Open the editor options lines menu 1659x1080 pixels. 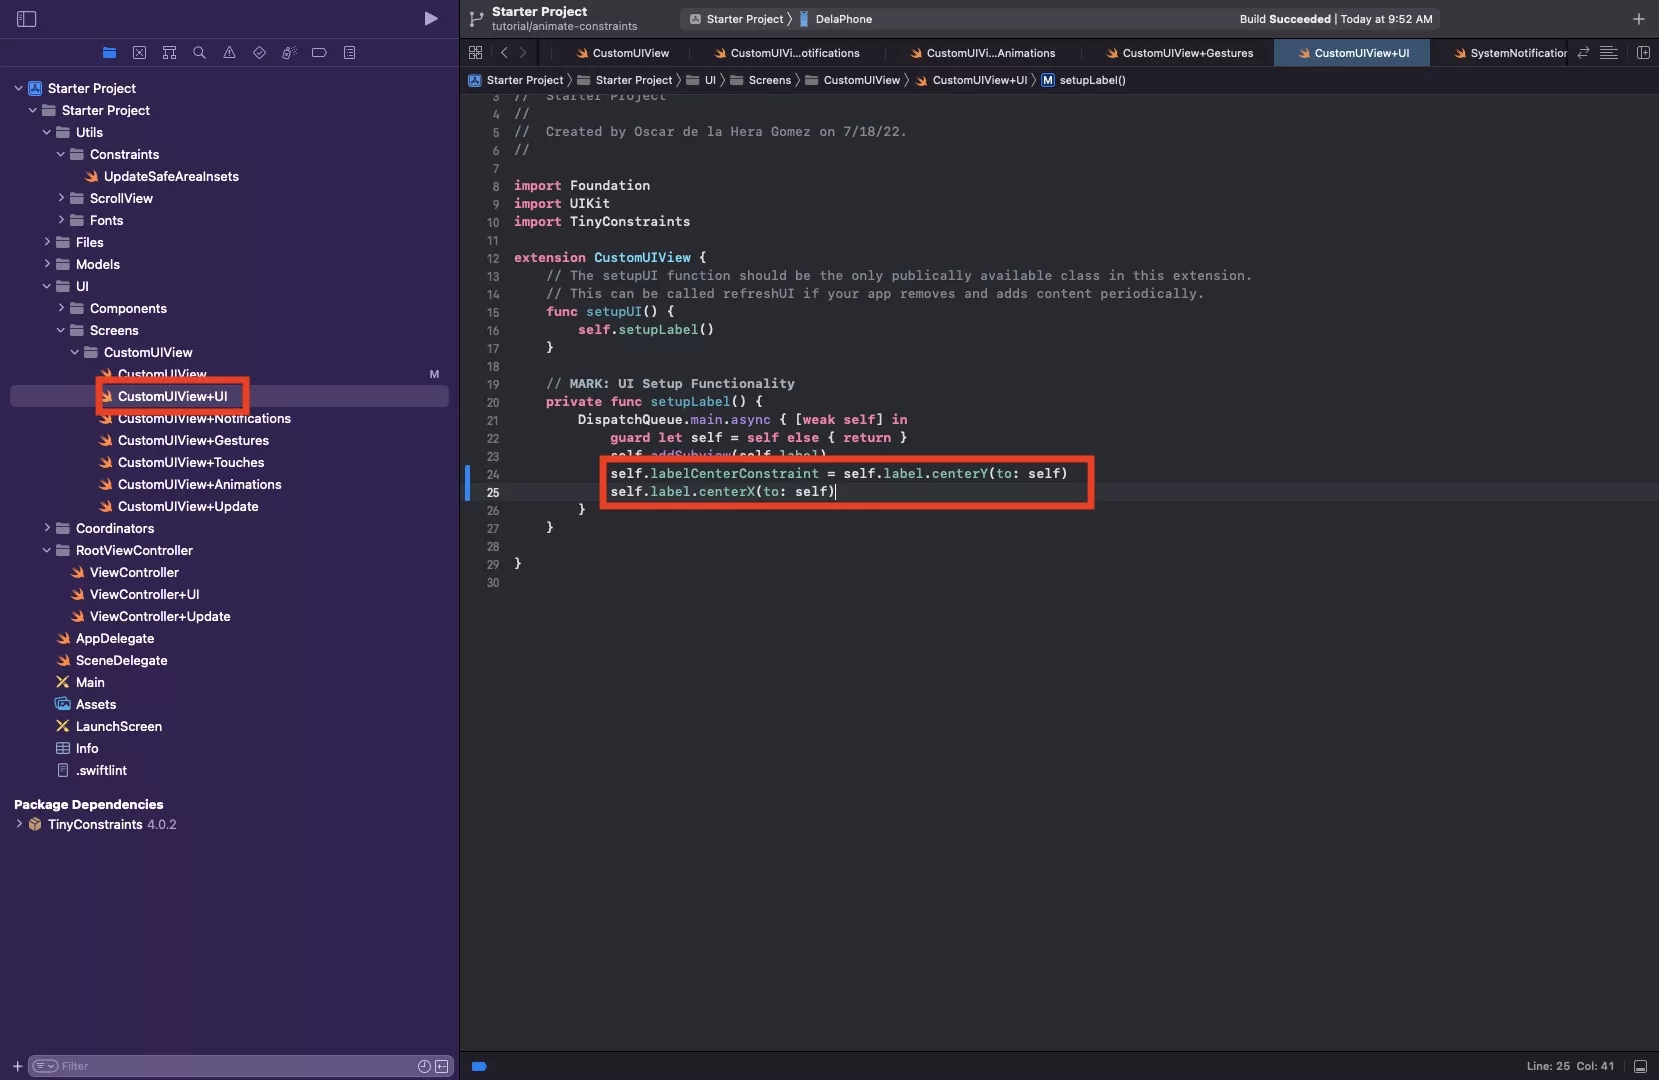pyautogui.click(x=1609, y=53)
